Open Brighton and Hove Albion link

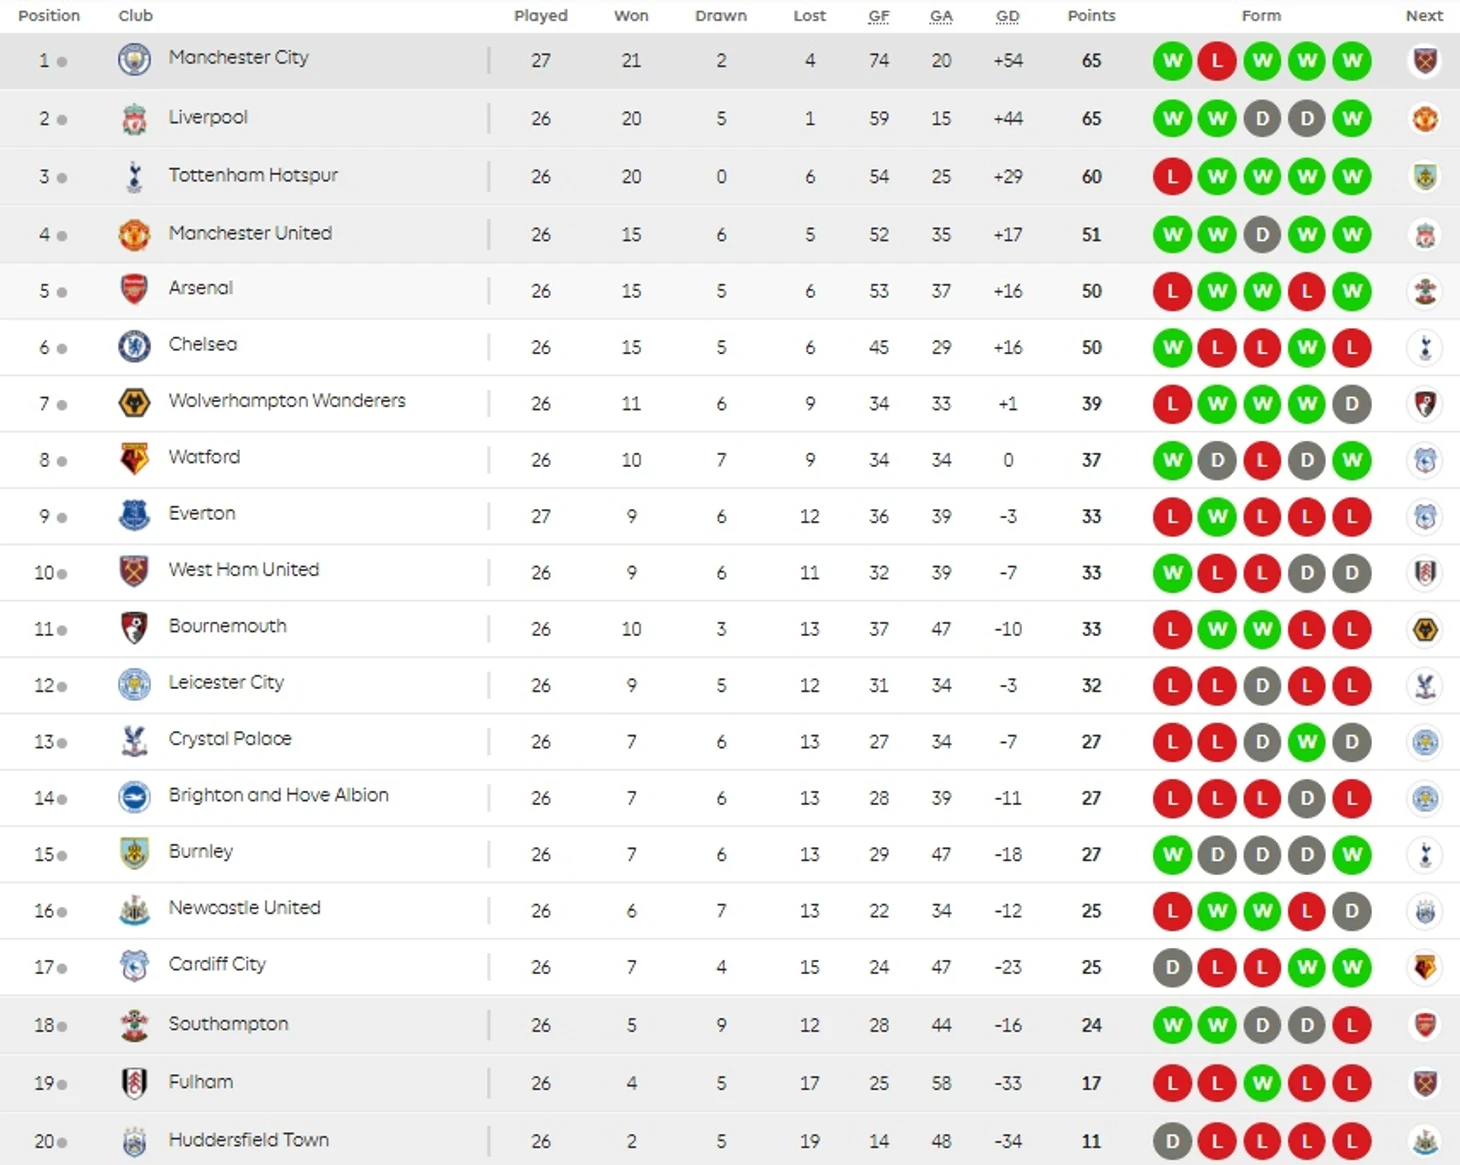pos(278,795)
